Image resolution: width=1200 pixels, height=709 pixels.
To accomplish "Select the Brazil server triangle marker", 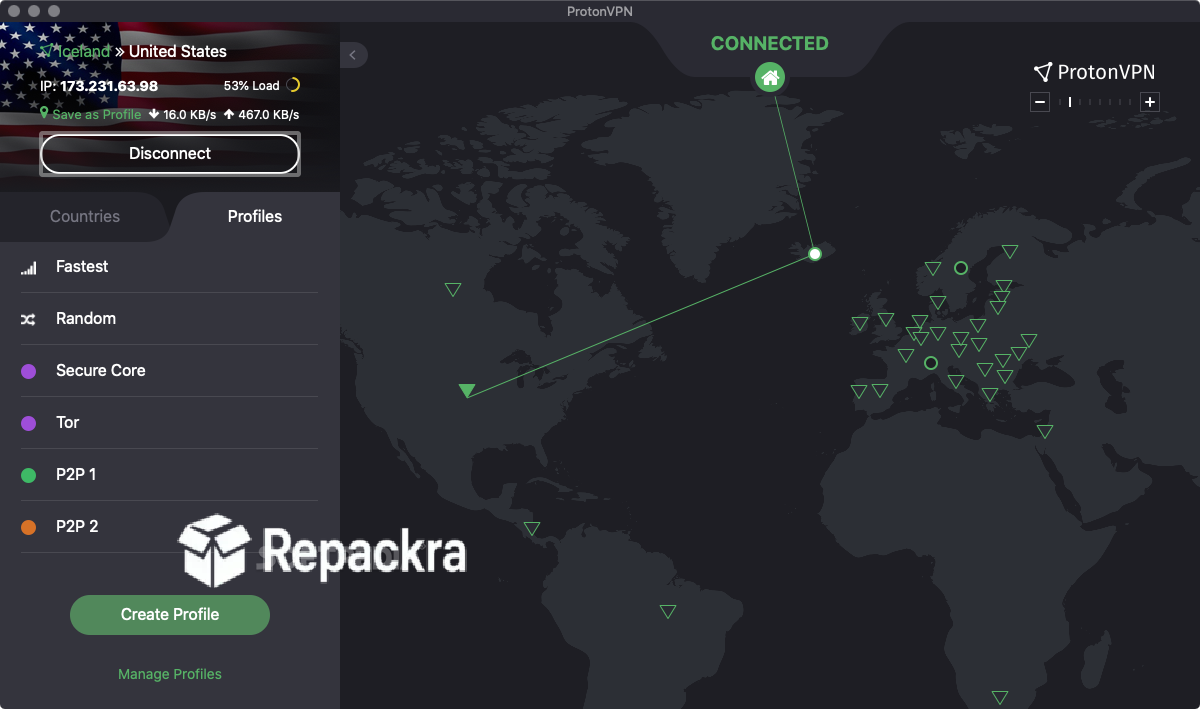I will 668,611.
